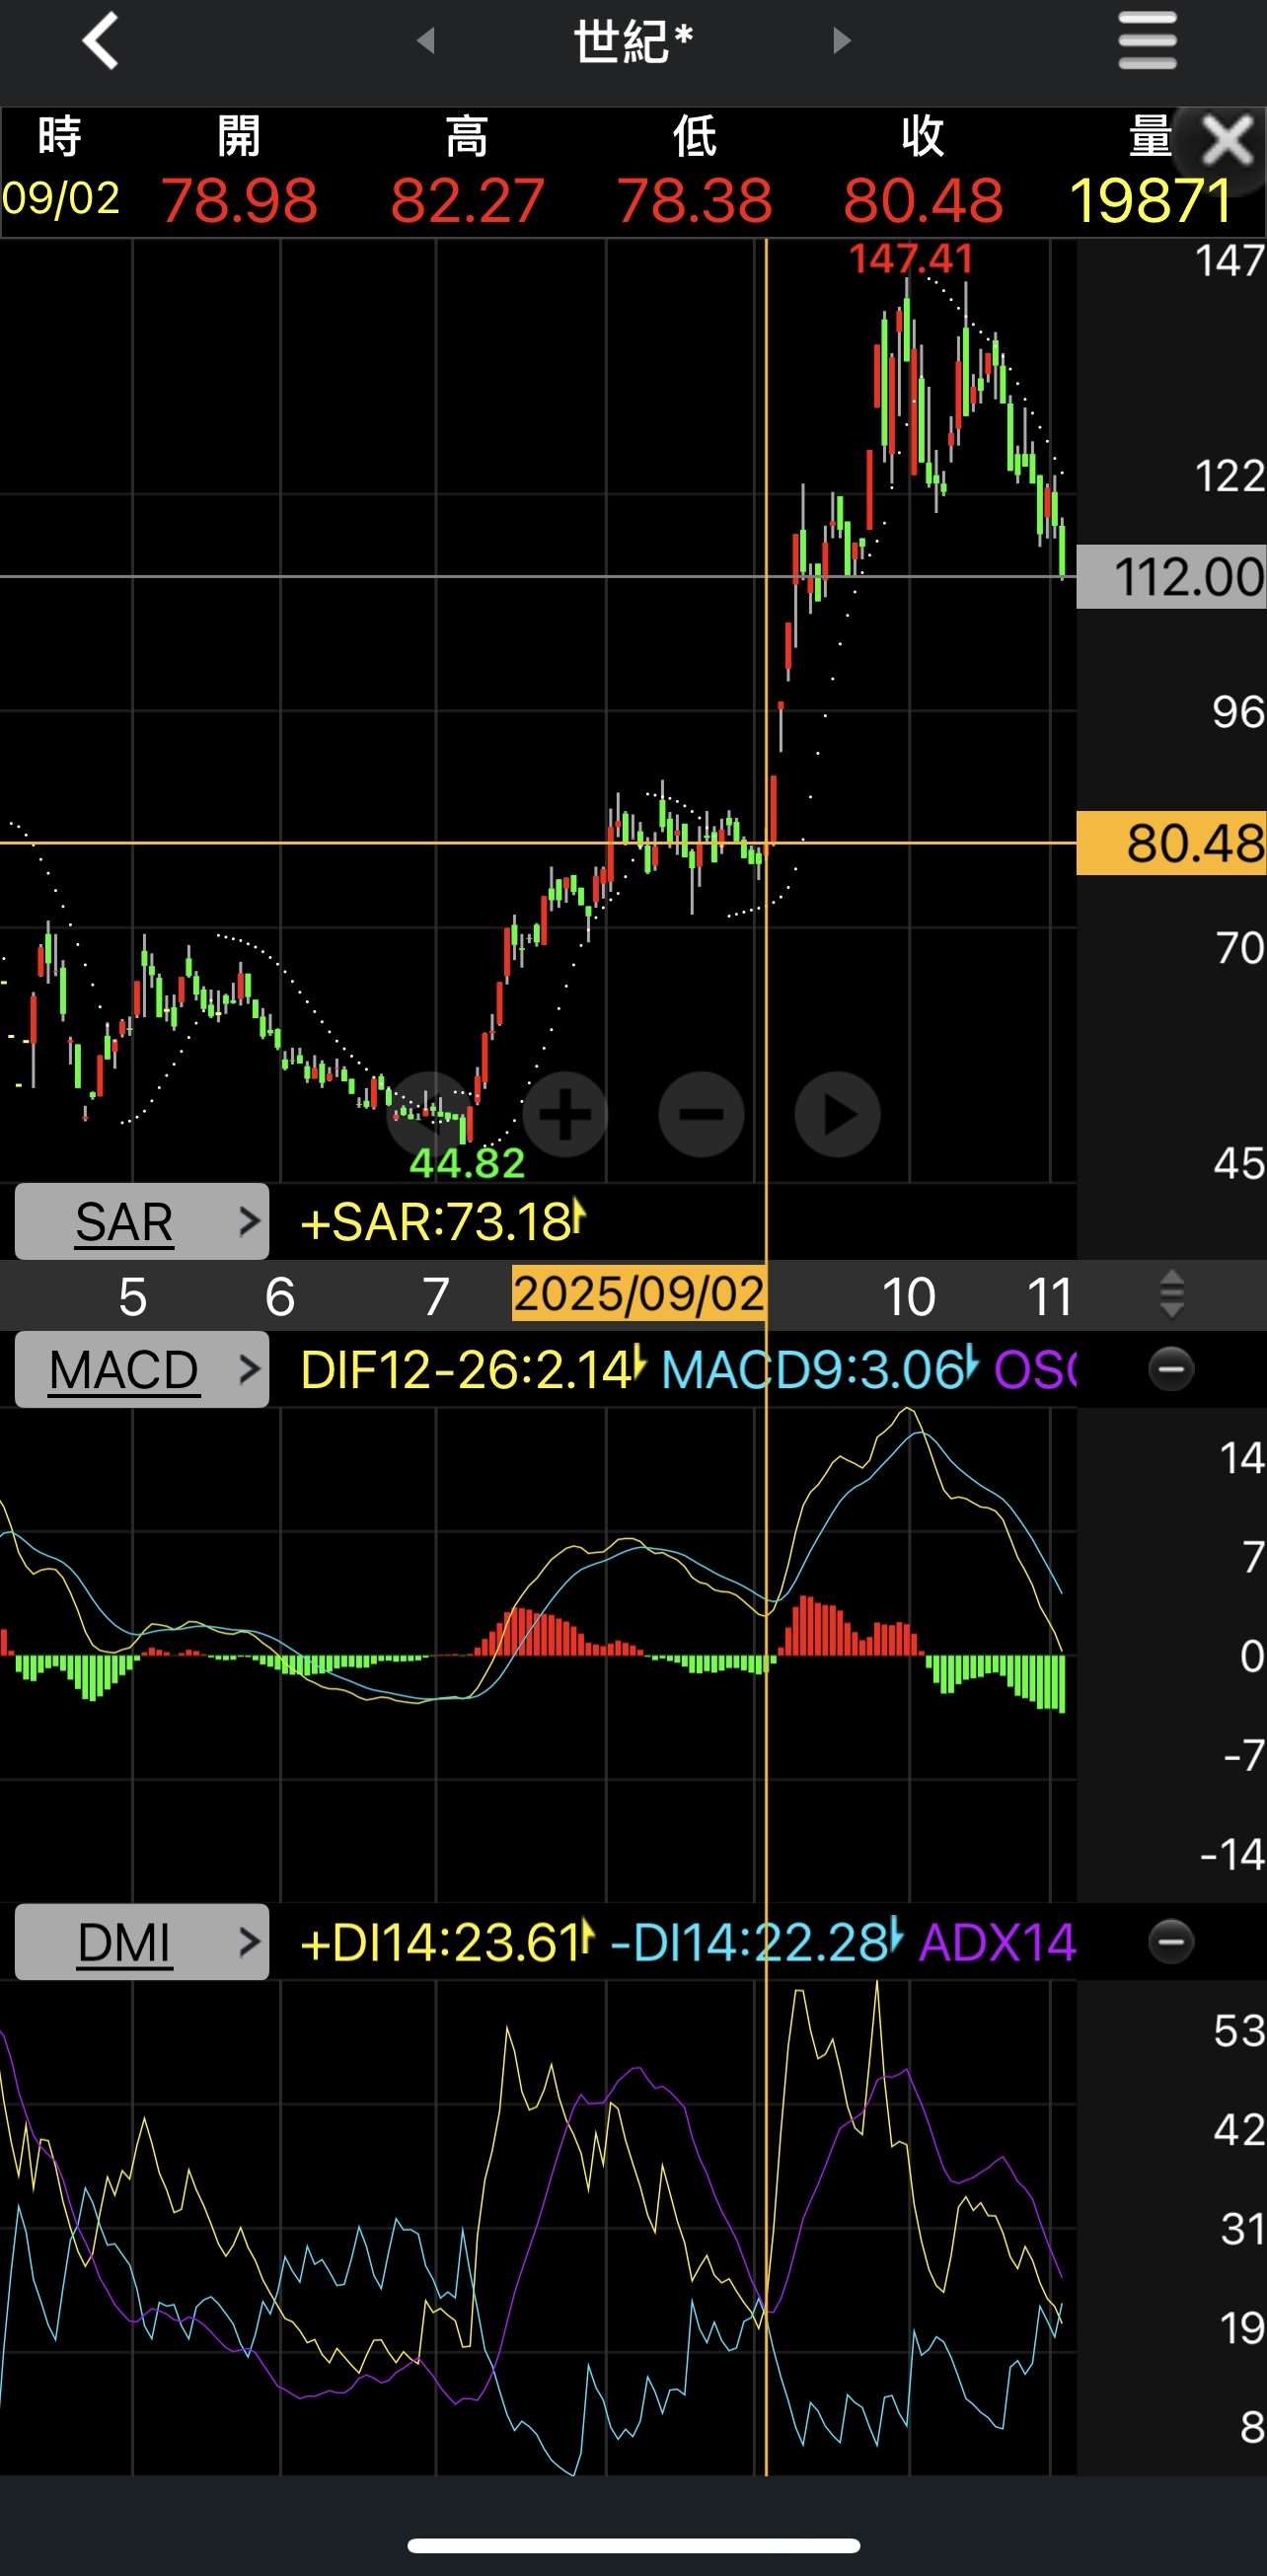Image resolution: width=1267 pixels, height=2576 pixels.
Task: Close the OHLC data bar with the X
Action: point(1226,140)
